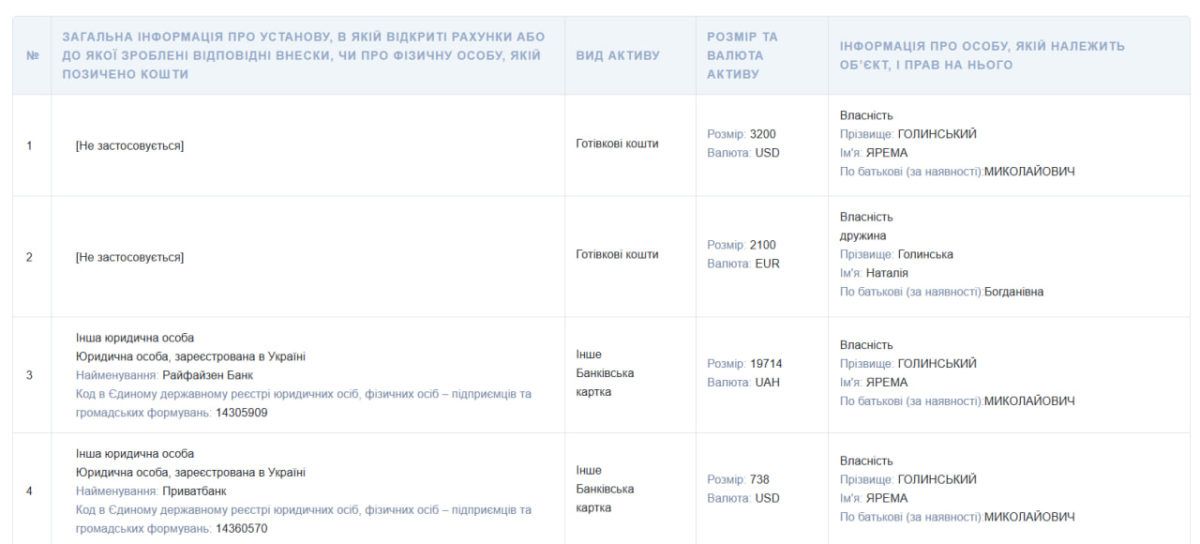Click "Готівкові кошти" in the first row
This screenshot has width=1200, height=544.
[617, 143]
